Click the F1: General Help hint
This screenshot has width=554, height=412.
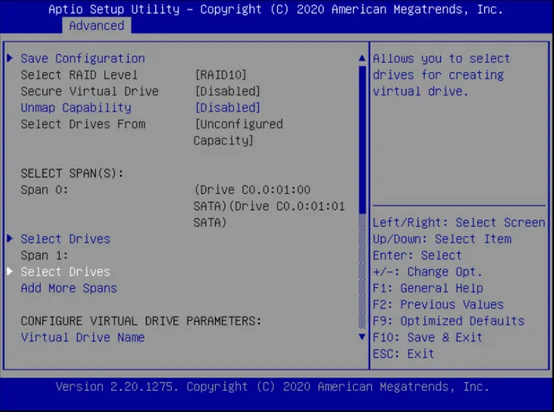pos(428,288)
